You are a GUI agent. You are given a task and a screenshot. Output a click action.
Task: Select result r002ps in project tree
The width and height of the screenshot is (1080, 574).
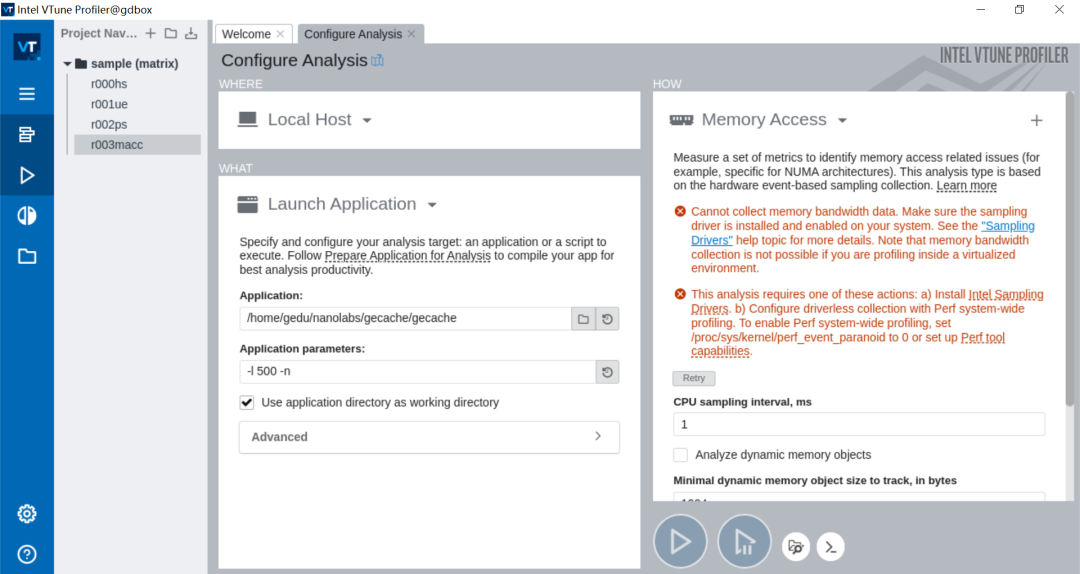tap(109, 125)
